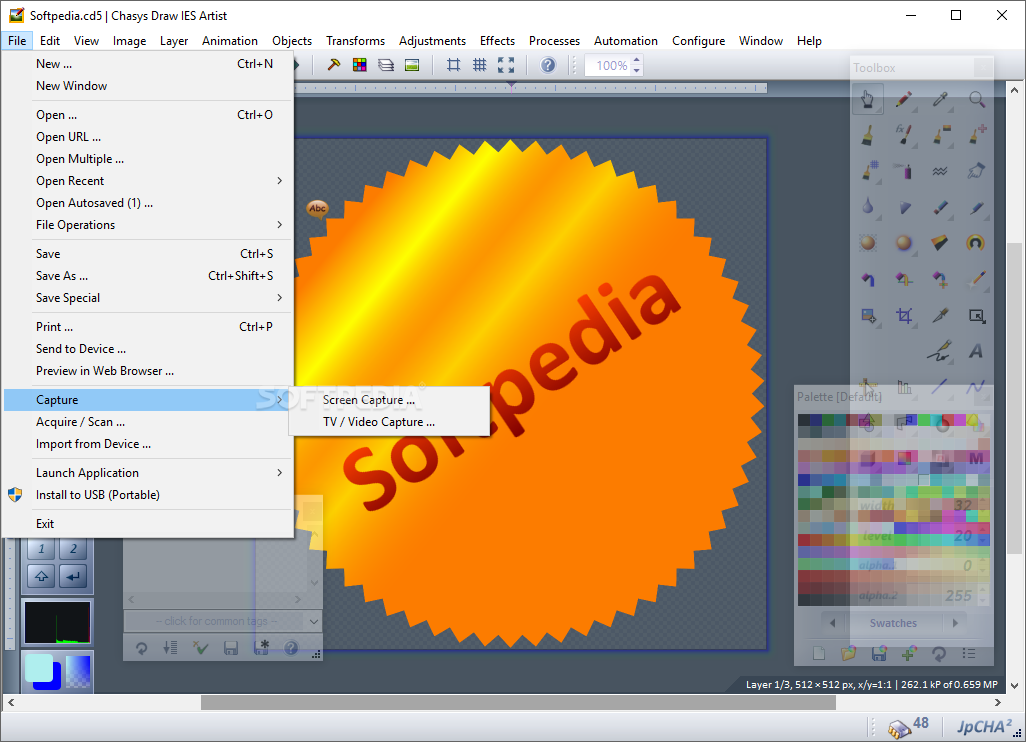Select the wavy lines distortion tool
Screen dimensions: 1026x742
tap(940, 171)
